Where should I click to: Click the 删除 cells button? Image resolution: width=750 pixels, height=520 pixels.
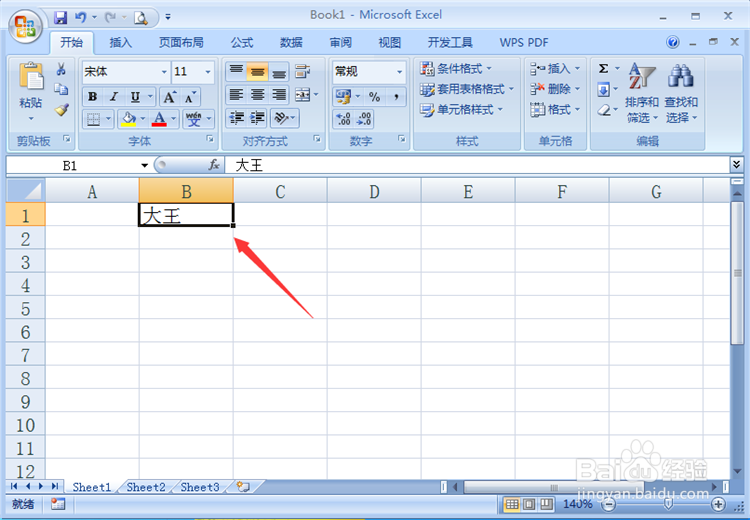coord(555,89)
